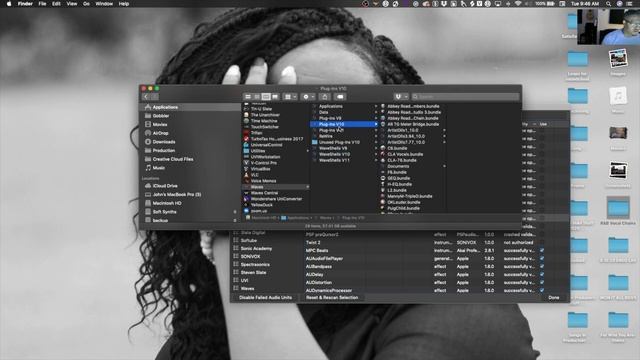Open the Edit Tags toolbar button

click(340, 97)
